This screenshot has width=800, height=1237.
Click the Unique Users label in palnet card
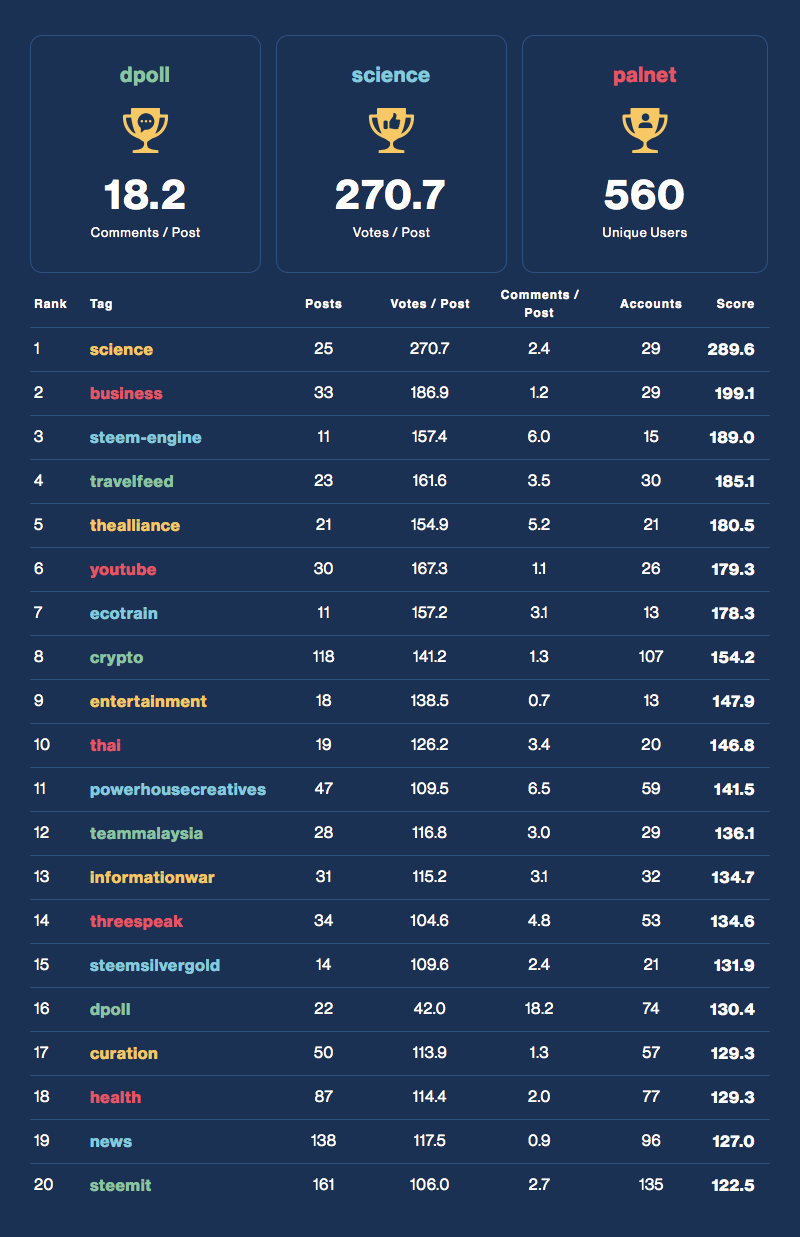point(645,232)
